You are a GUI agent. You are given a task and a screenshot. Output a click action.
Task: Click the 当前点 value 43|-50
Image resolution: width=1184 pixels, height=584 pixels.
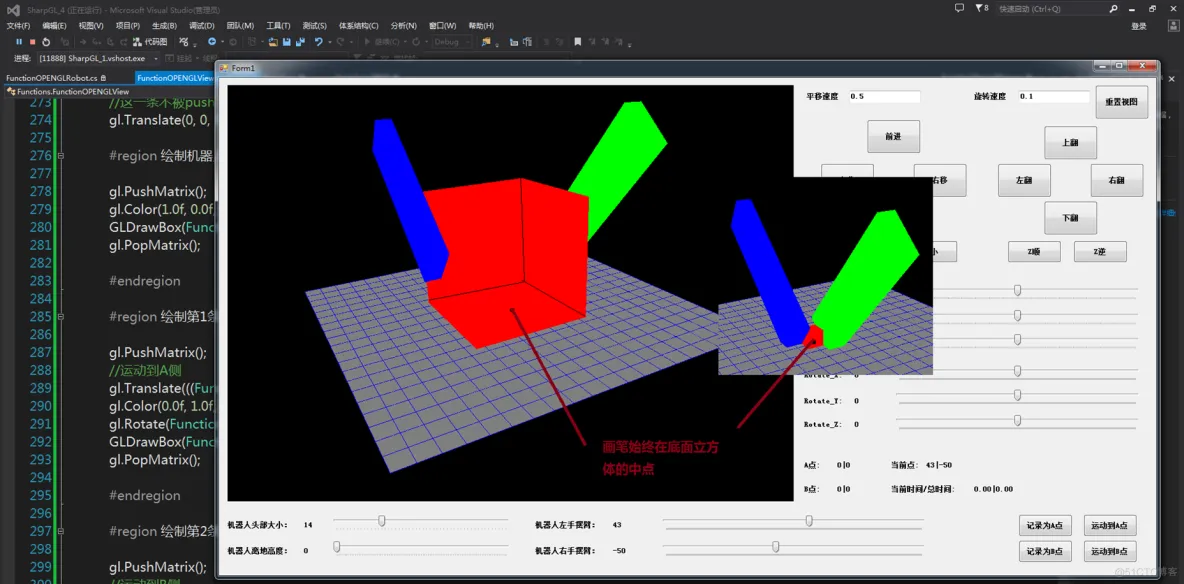(x=940, y=465)
